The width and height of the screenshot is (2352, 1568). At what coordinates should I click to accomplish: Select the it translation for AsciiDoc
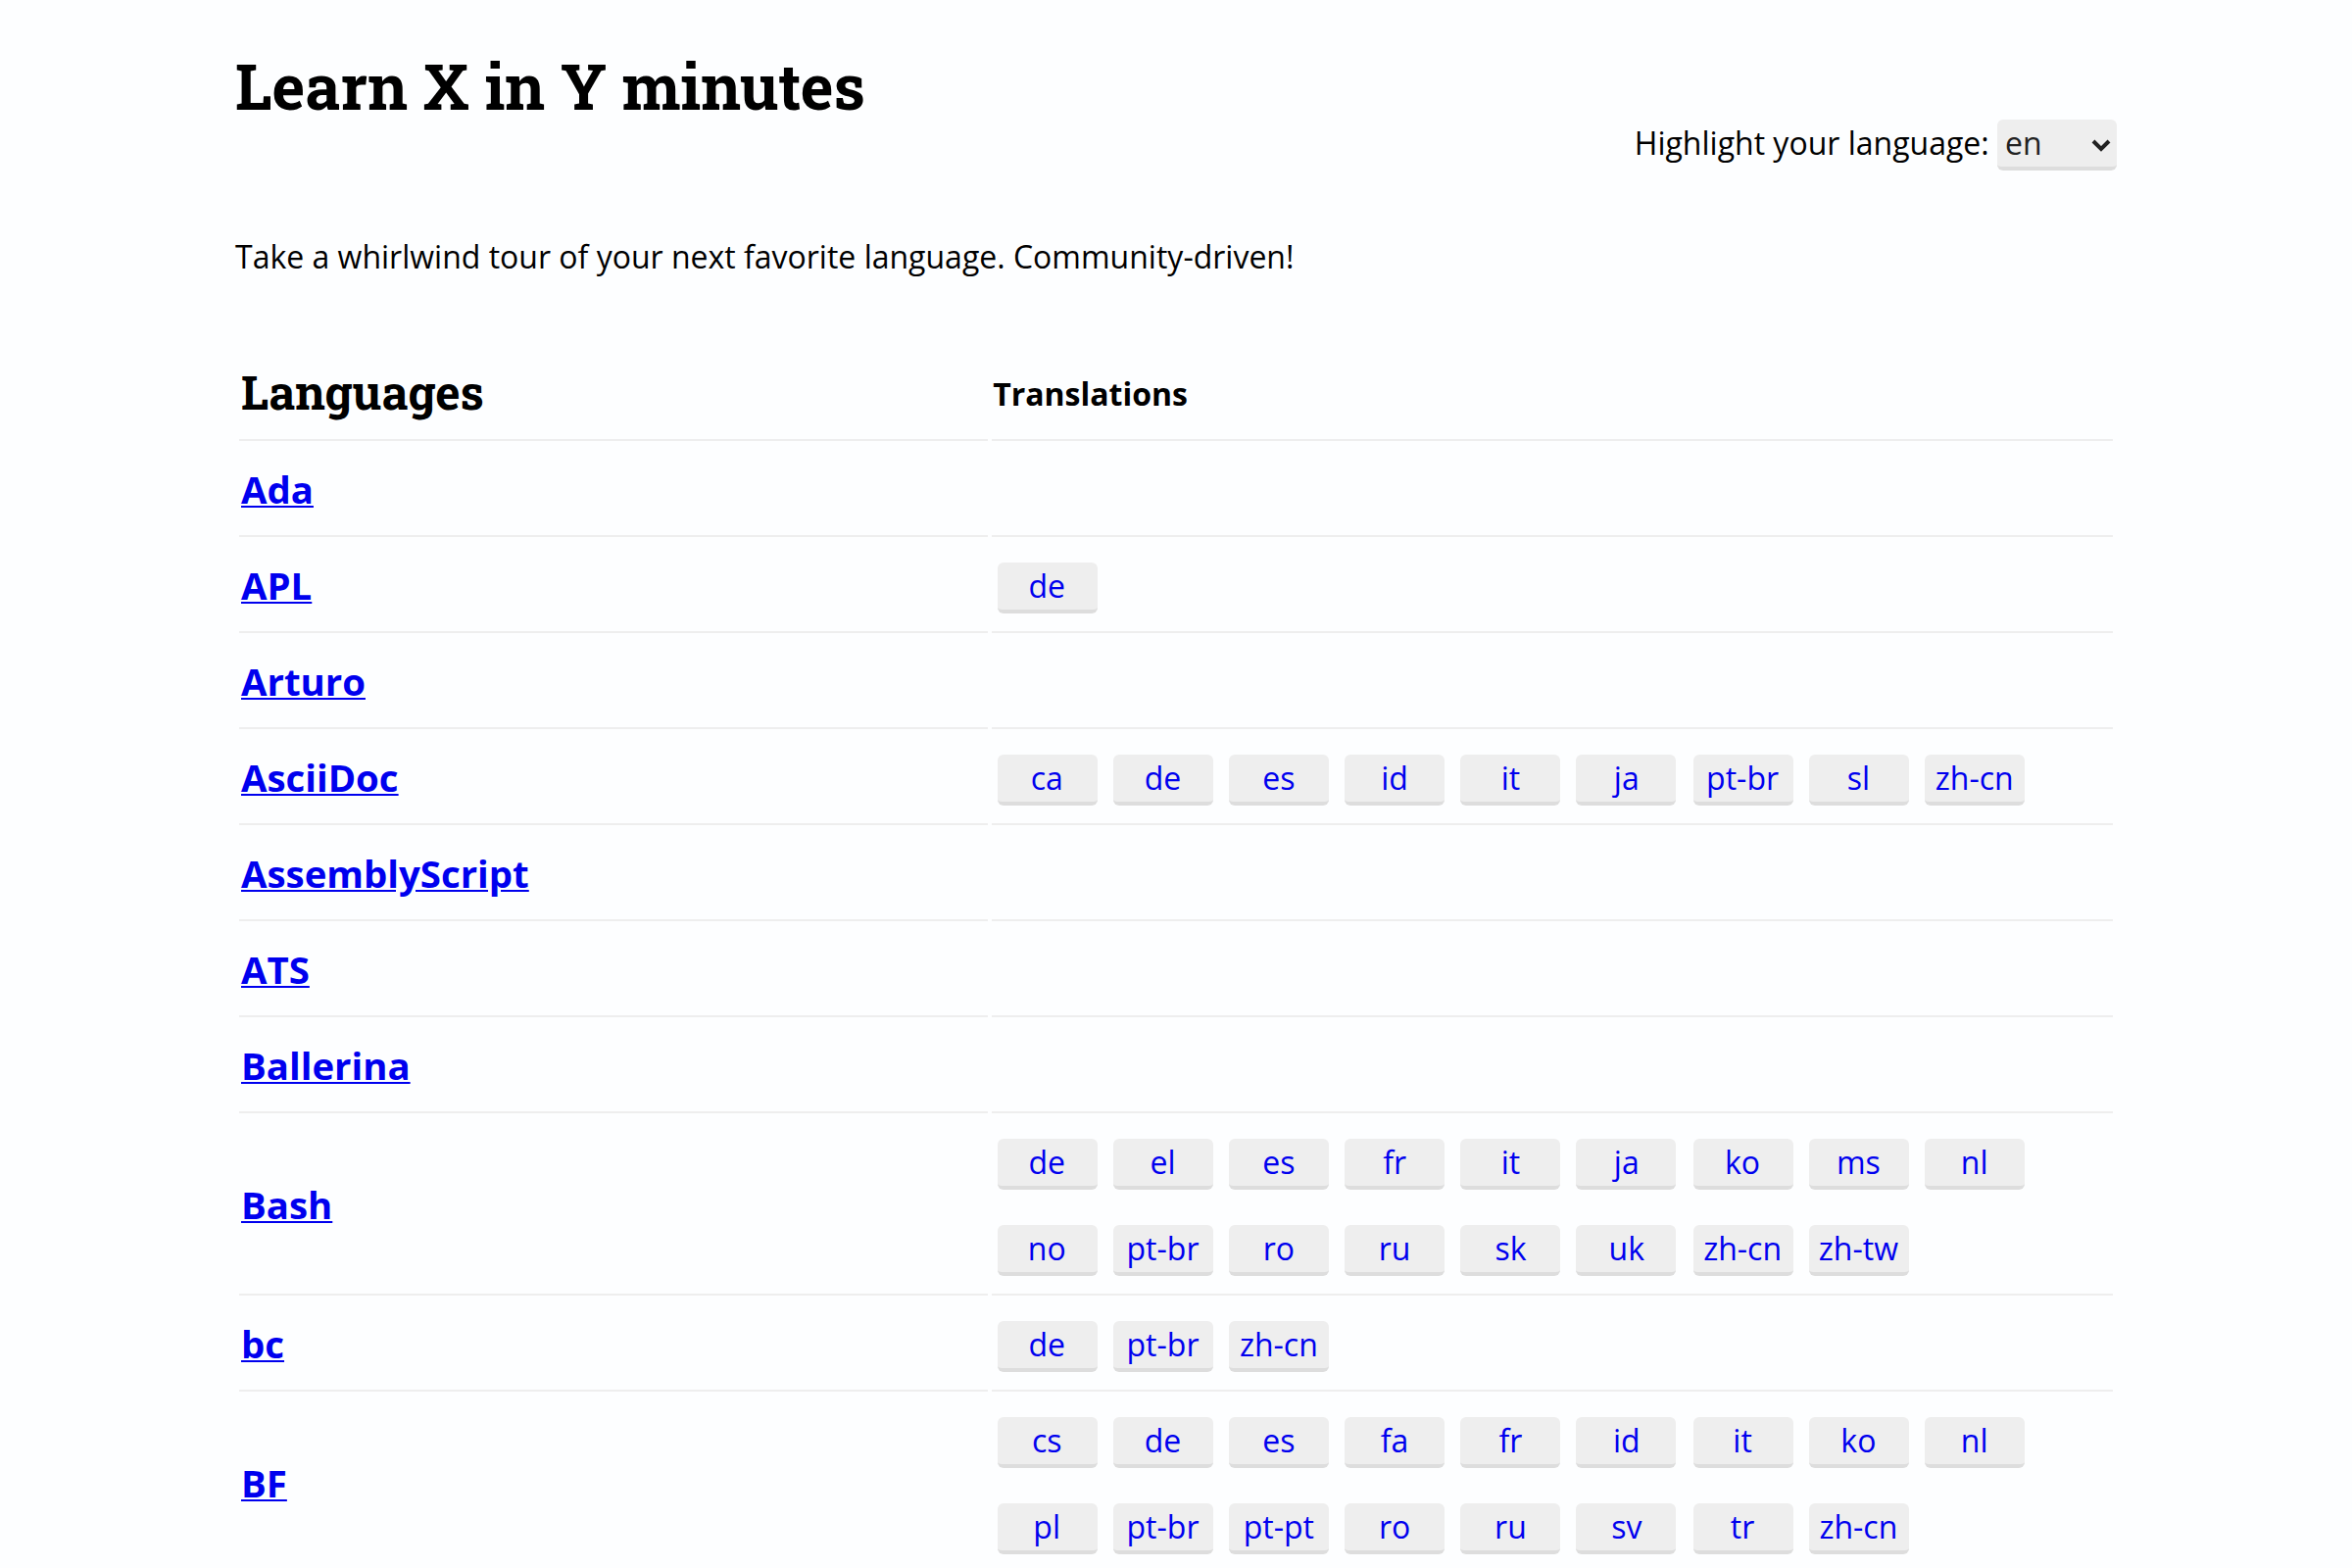coord(1510,779)
